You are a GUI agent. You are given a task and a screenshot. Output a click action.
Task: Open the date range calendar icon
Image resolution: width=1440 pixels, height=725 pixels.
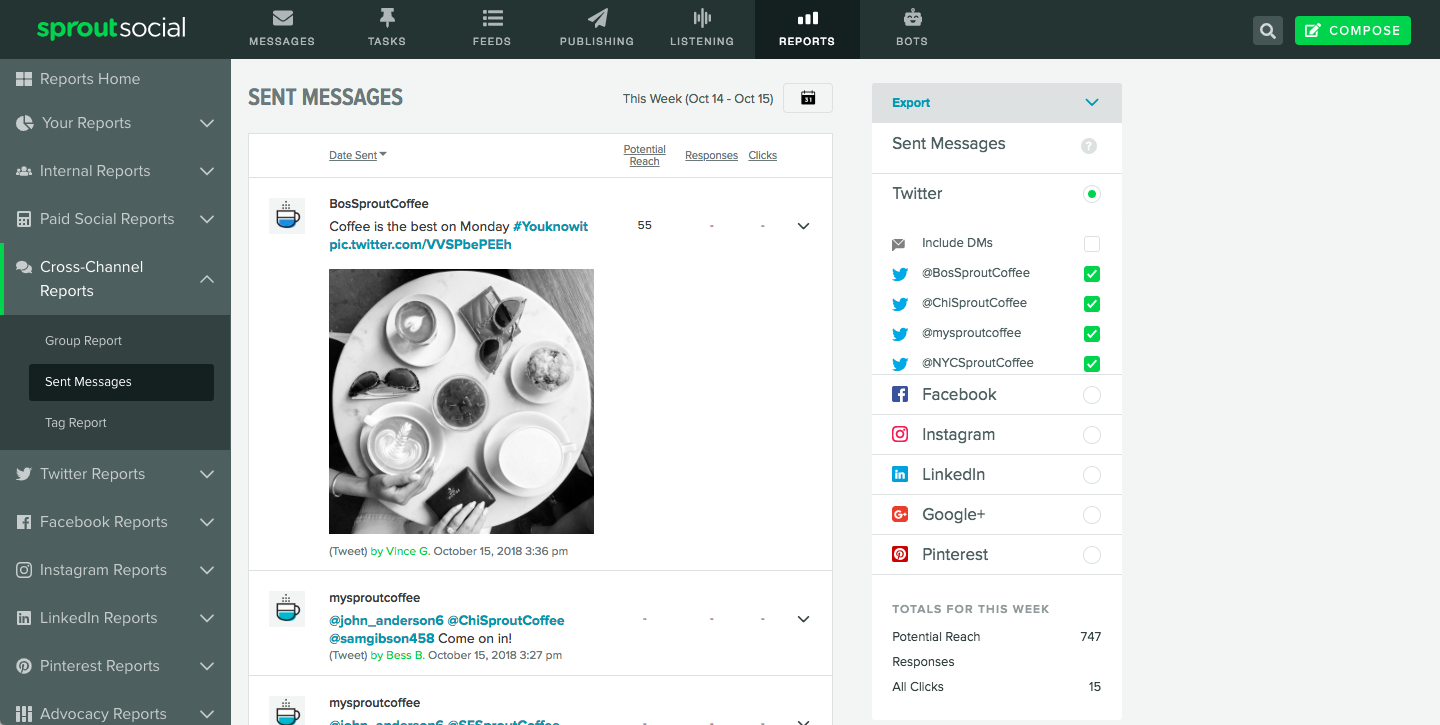[x=808, y=98]
